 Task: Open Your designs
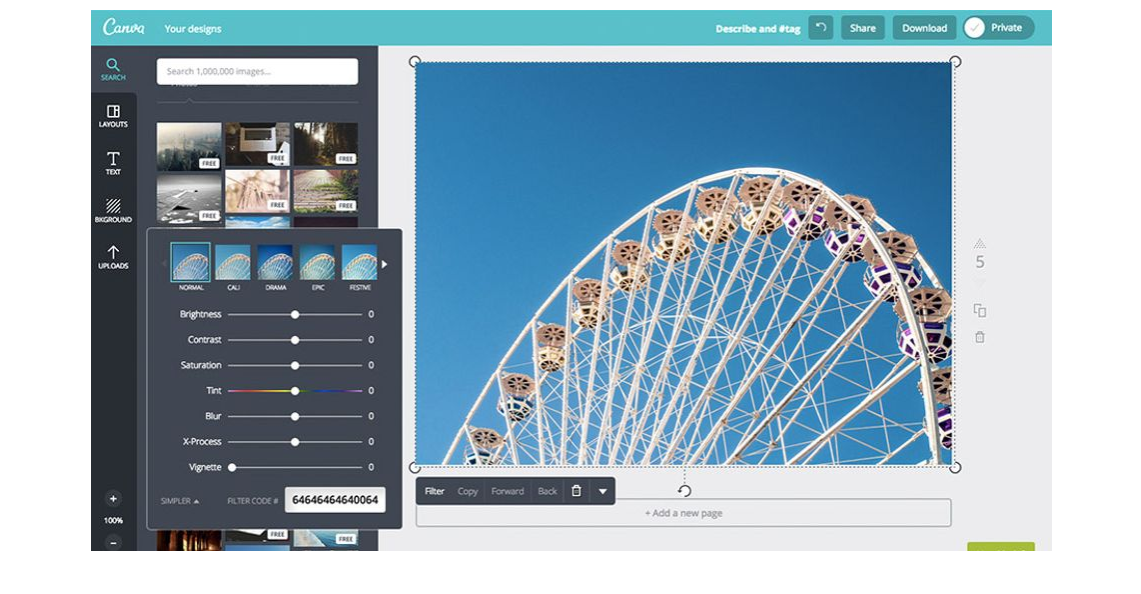point(193,28)
